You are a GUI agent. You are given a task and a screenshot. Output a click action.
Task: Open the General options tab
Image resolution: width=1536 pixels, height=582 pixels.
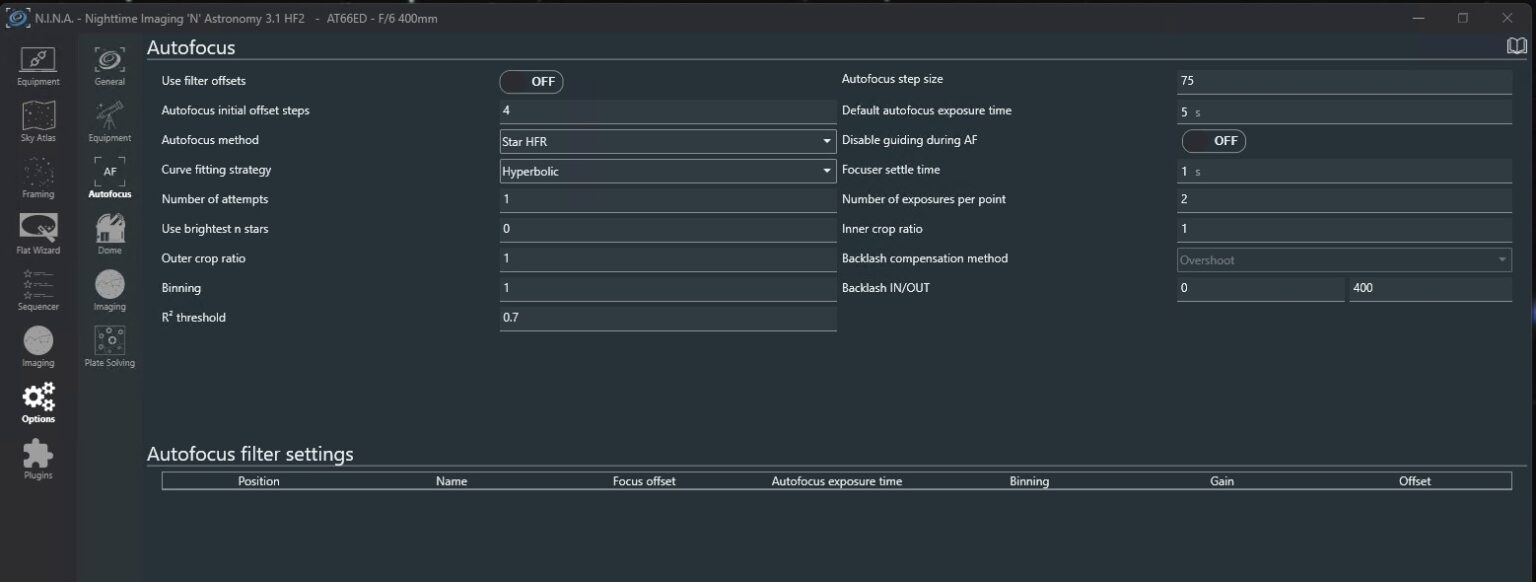click(x=109, y=63)
